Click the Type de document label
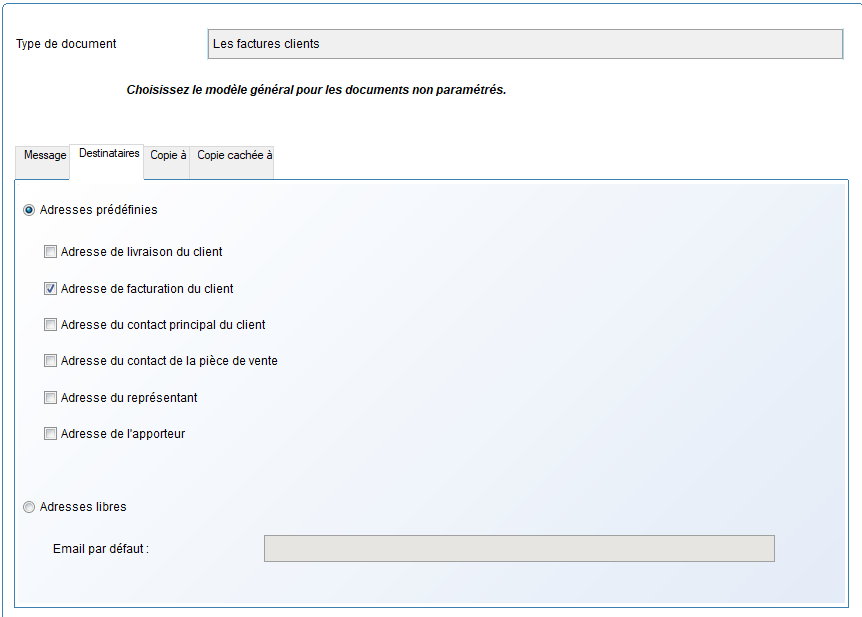 [66, 44]
